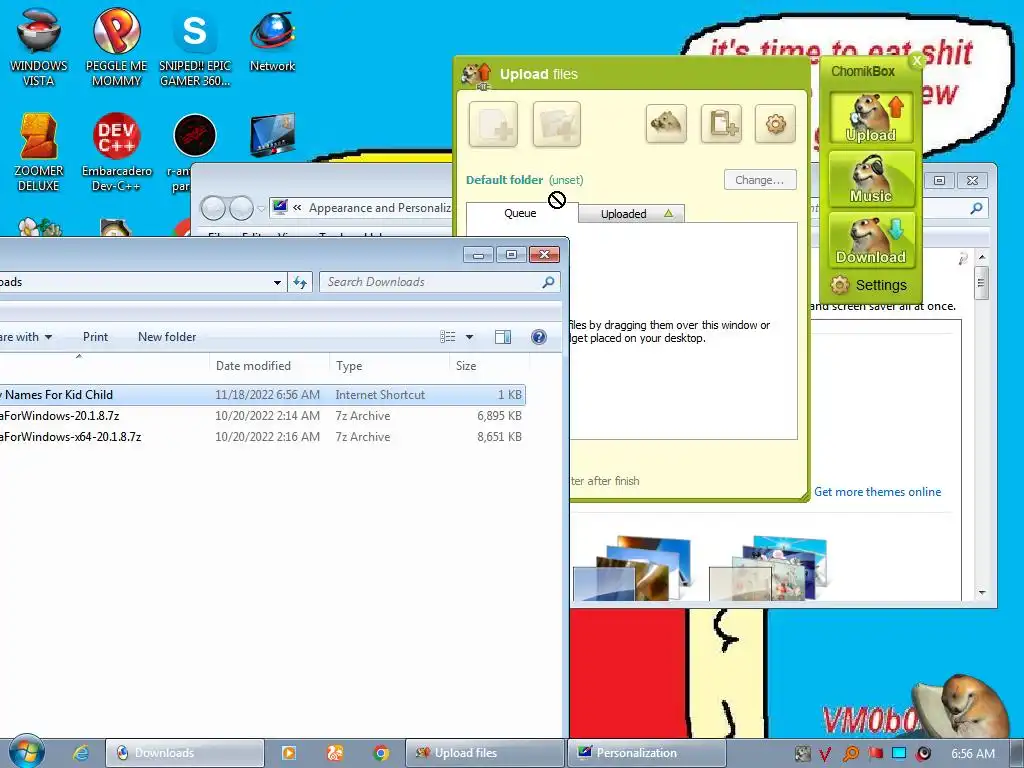Launch Google Chrome from the taskbar
The height and width of the screenshot is (768, 1024).
381,753
